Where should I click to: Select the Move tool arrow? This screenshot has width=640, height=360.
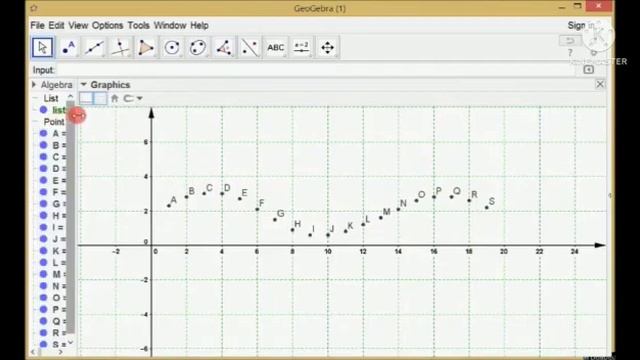pos(42,47)
